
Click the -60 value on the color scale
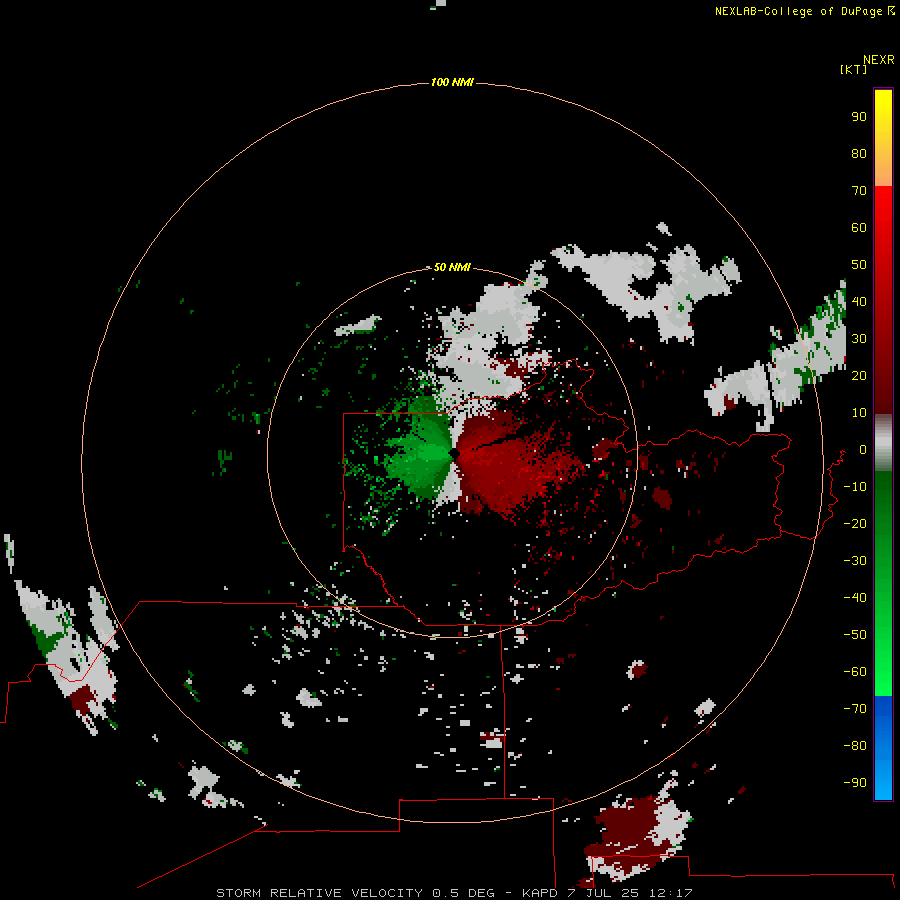coord(855,672)
